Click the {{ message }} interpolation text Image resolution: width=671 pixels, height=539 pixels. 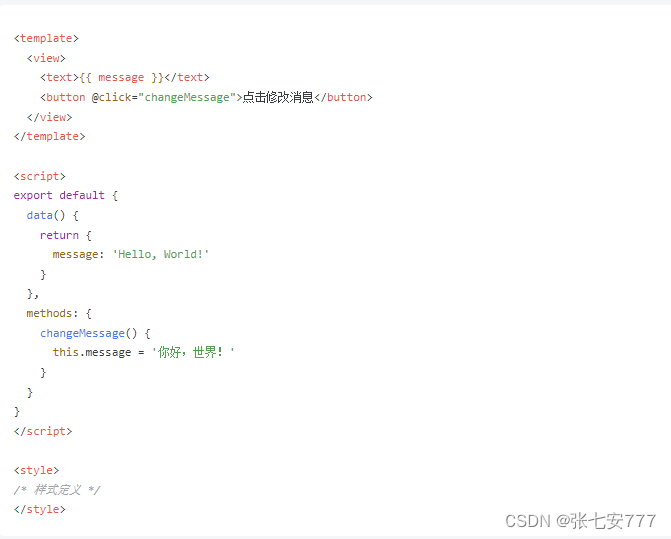122,77
